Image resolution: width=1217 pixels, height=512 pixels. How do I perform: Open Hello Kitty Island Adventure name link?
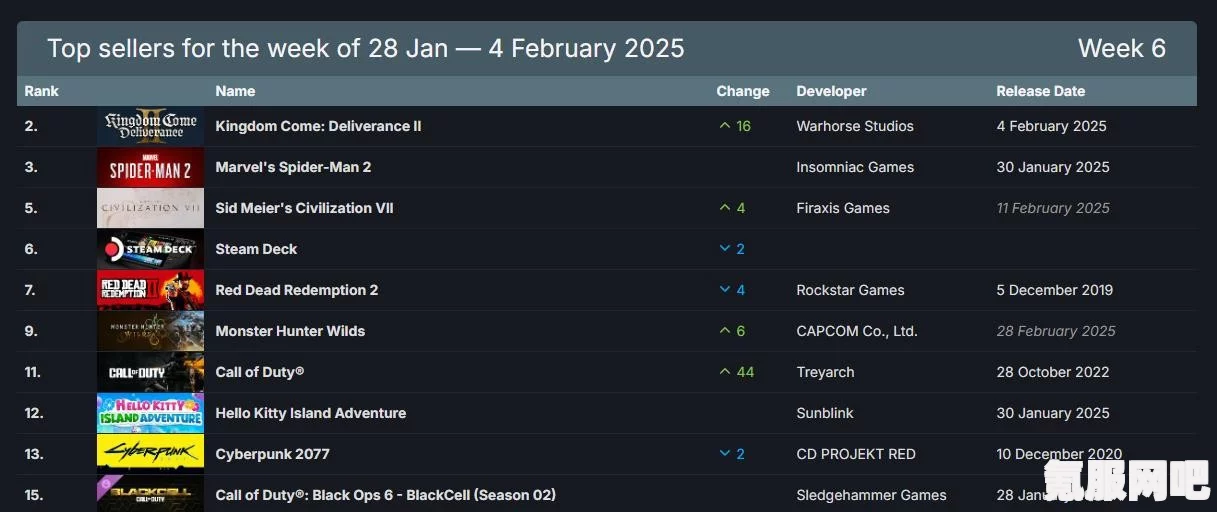(310, 413)
